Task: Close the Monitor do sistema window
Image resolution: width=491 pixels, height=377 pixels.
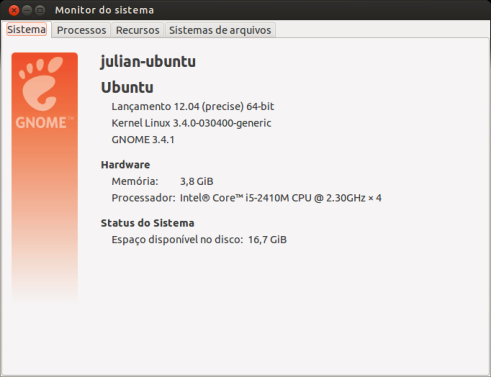Action: [14, 10]
